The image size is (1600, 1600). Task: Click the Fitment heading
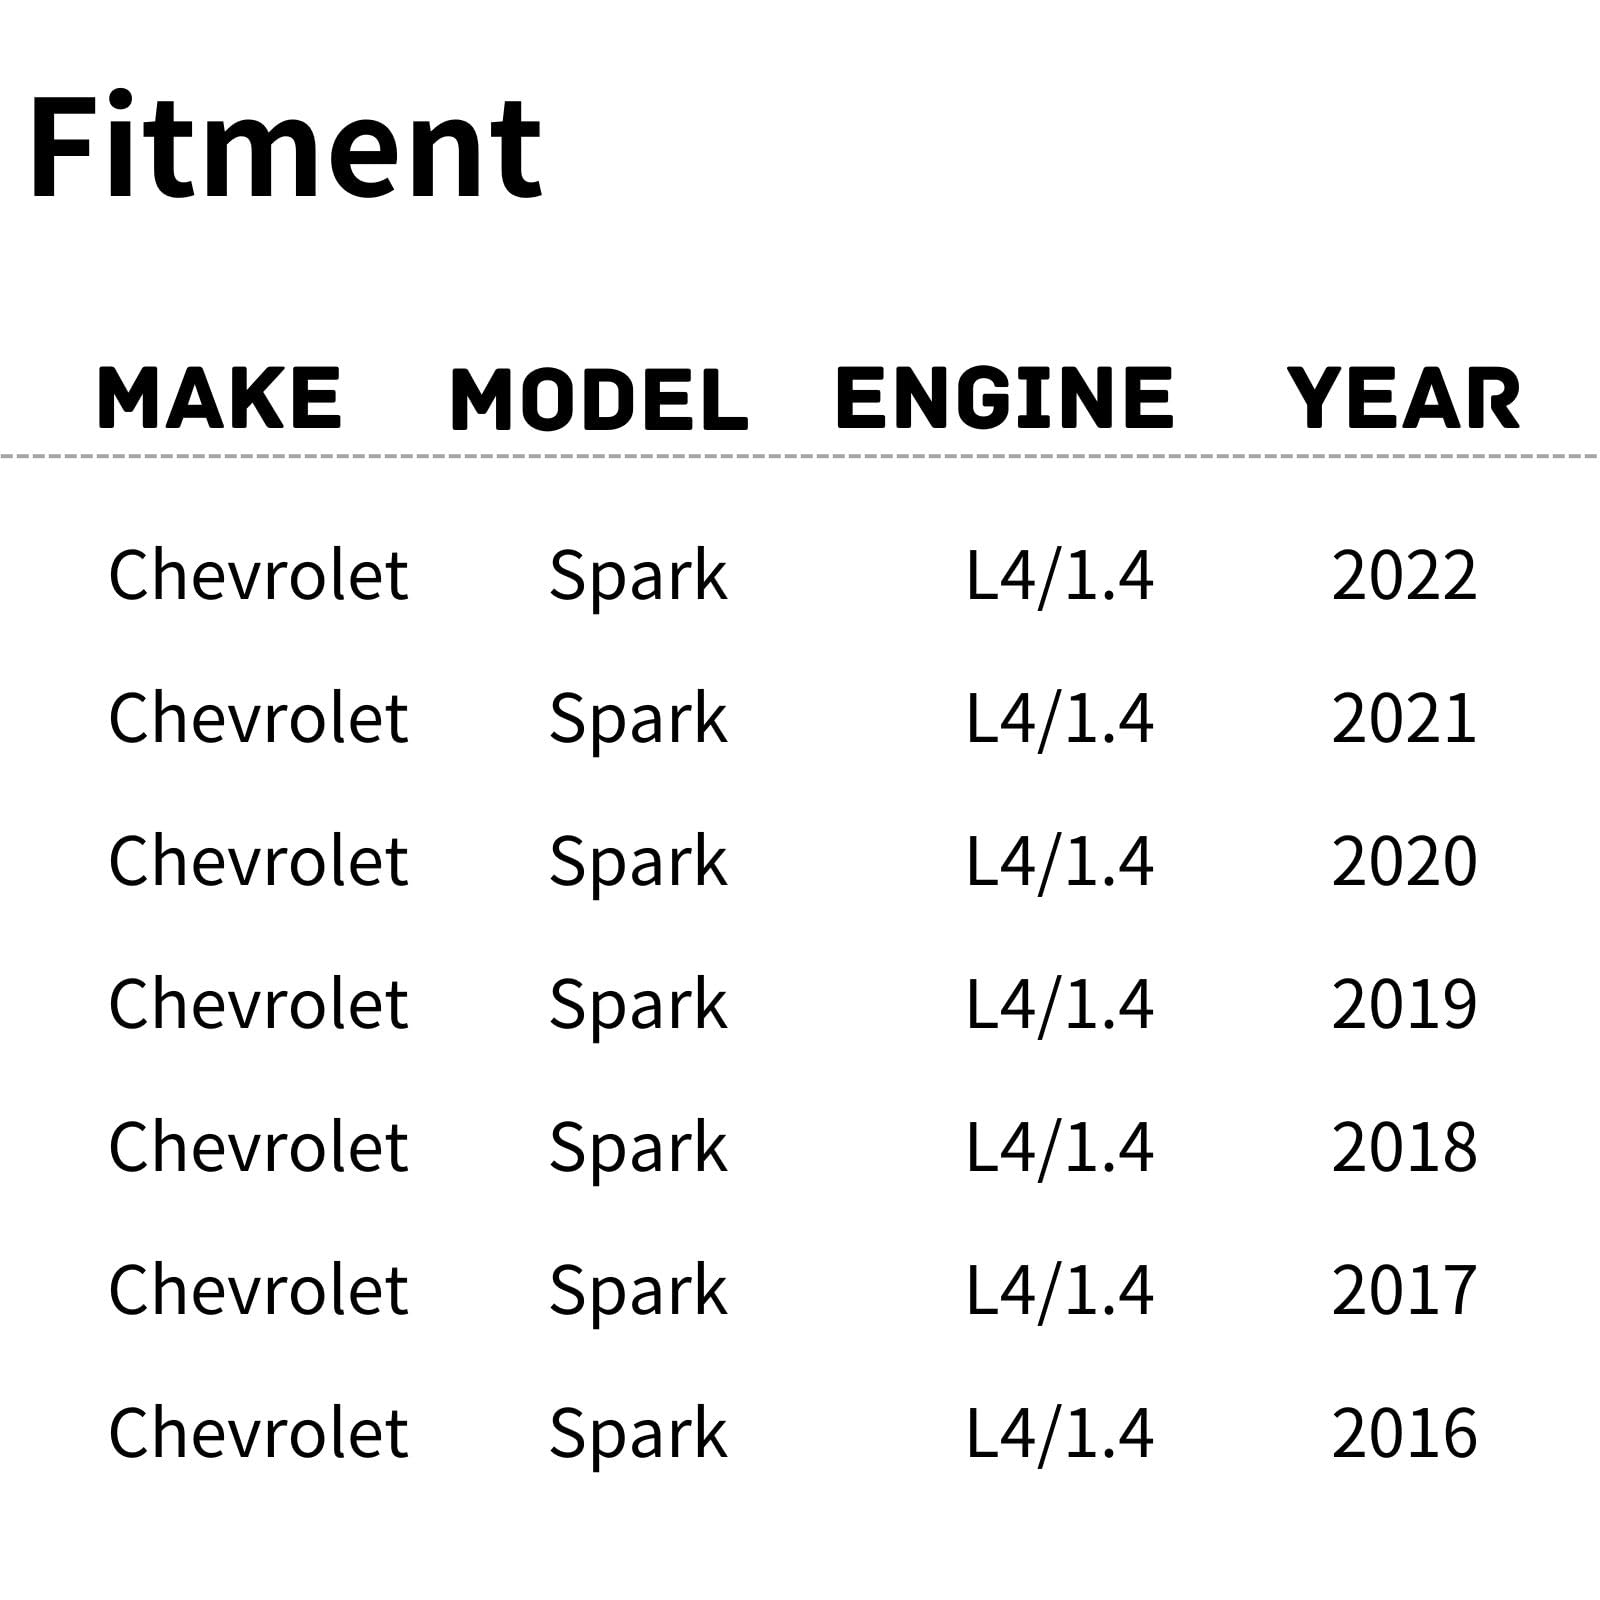click(x=286, y=147)
